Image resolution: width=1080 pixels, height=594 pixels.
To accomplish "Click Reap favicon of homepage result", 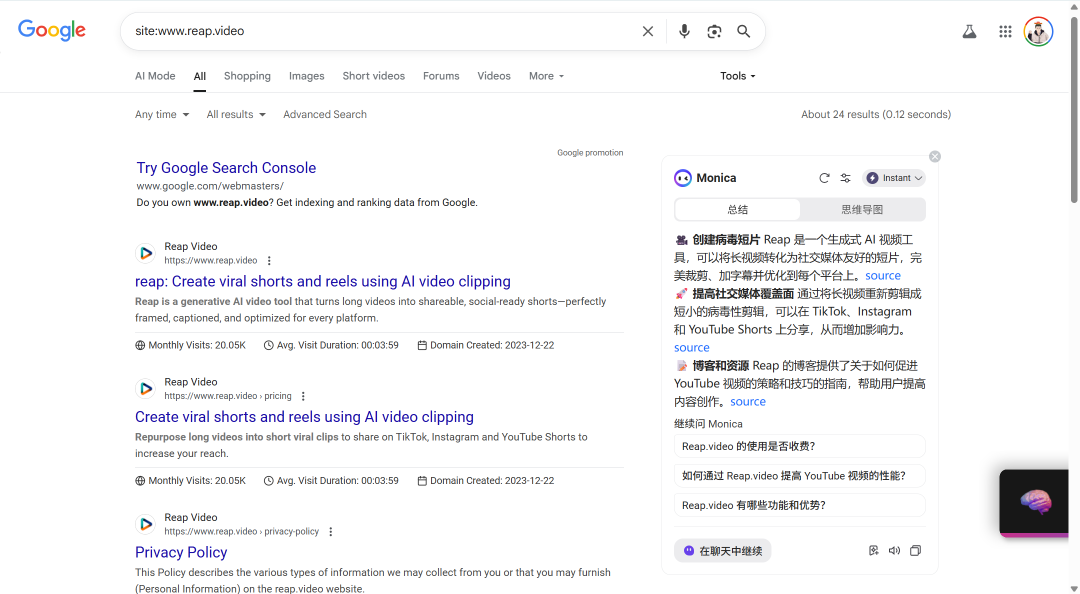I will tap(145, 253).
